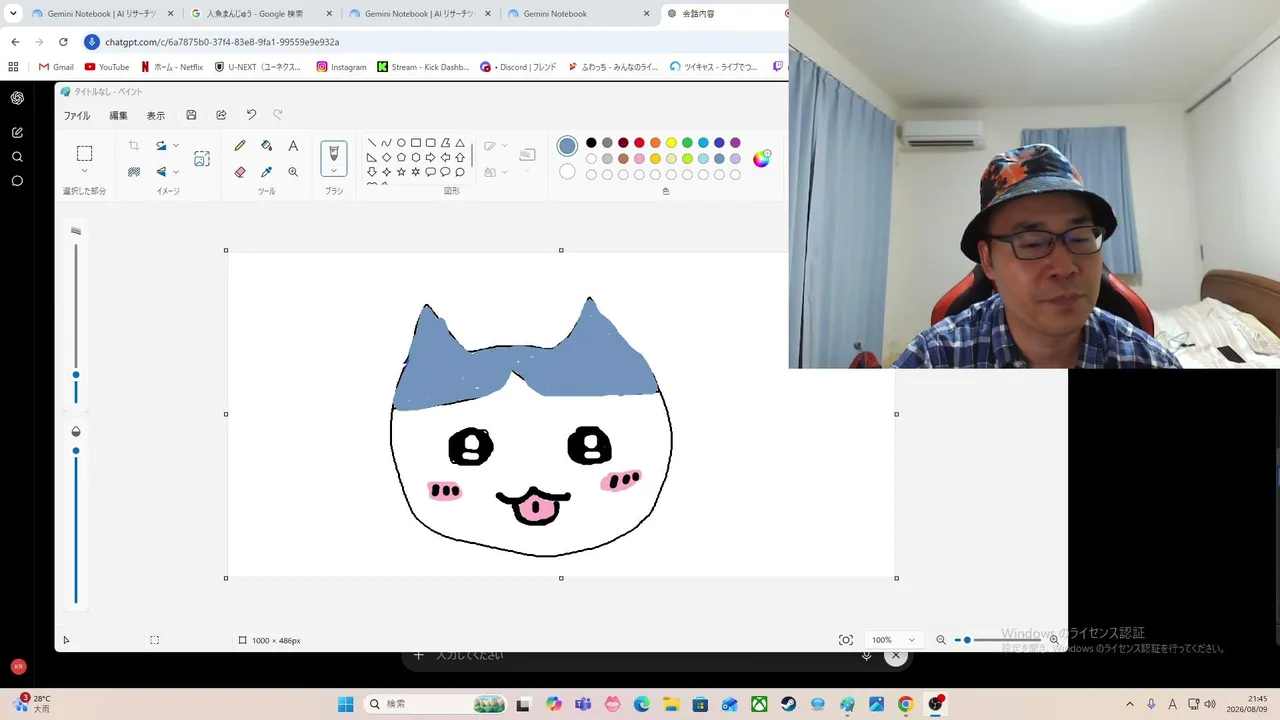
Task: Select Color 2 background swatch
Action: click(x=567, y=172)
